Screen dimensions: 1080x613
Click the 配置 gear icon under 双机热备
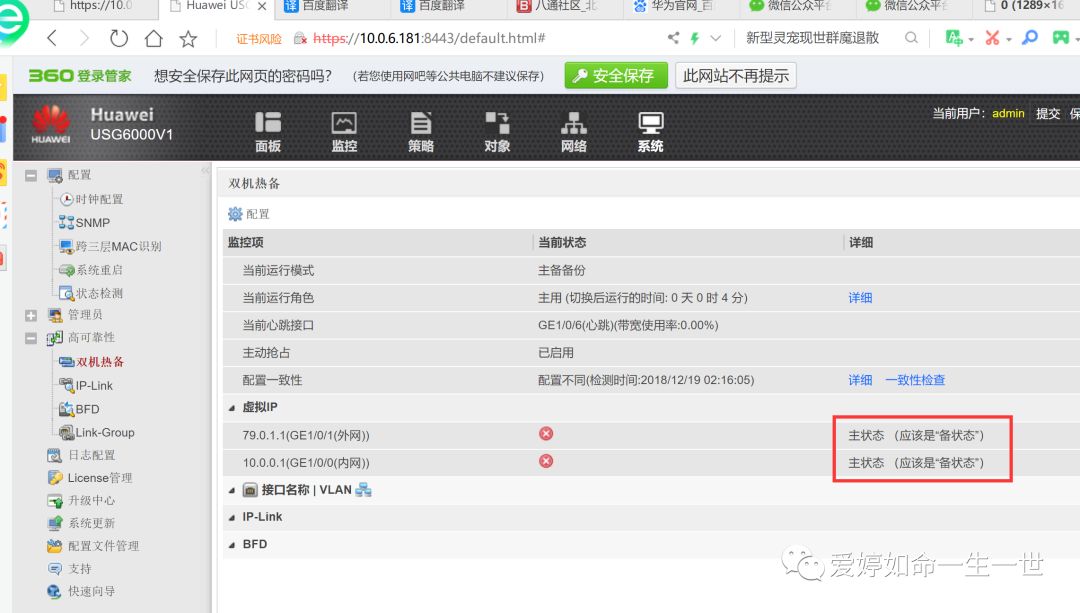click(235, 214)
